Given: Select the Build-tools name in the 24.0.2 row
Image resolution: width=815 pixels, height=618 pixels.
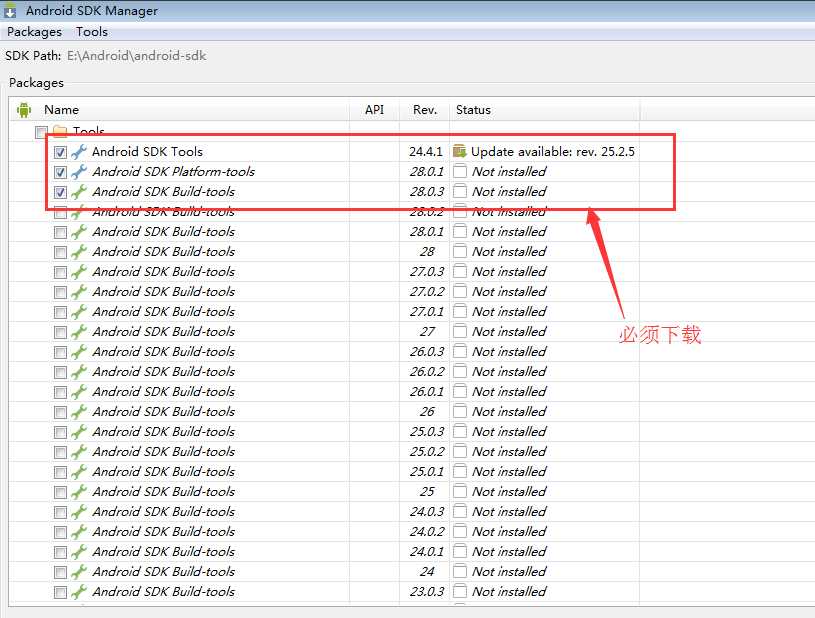Looking at the screenshot, I should click(164, 532).
